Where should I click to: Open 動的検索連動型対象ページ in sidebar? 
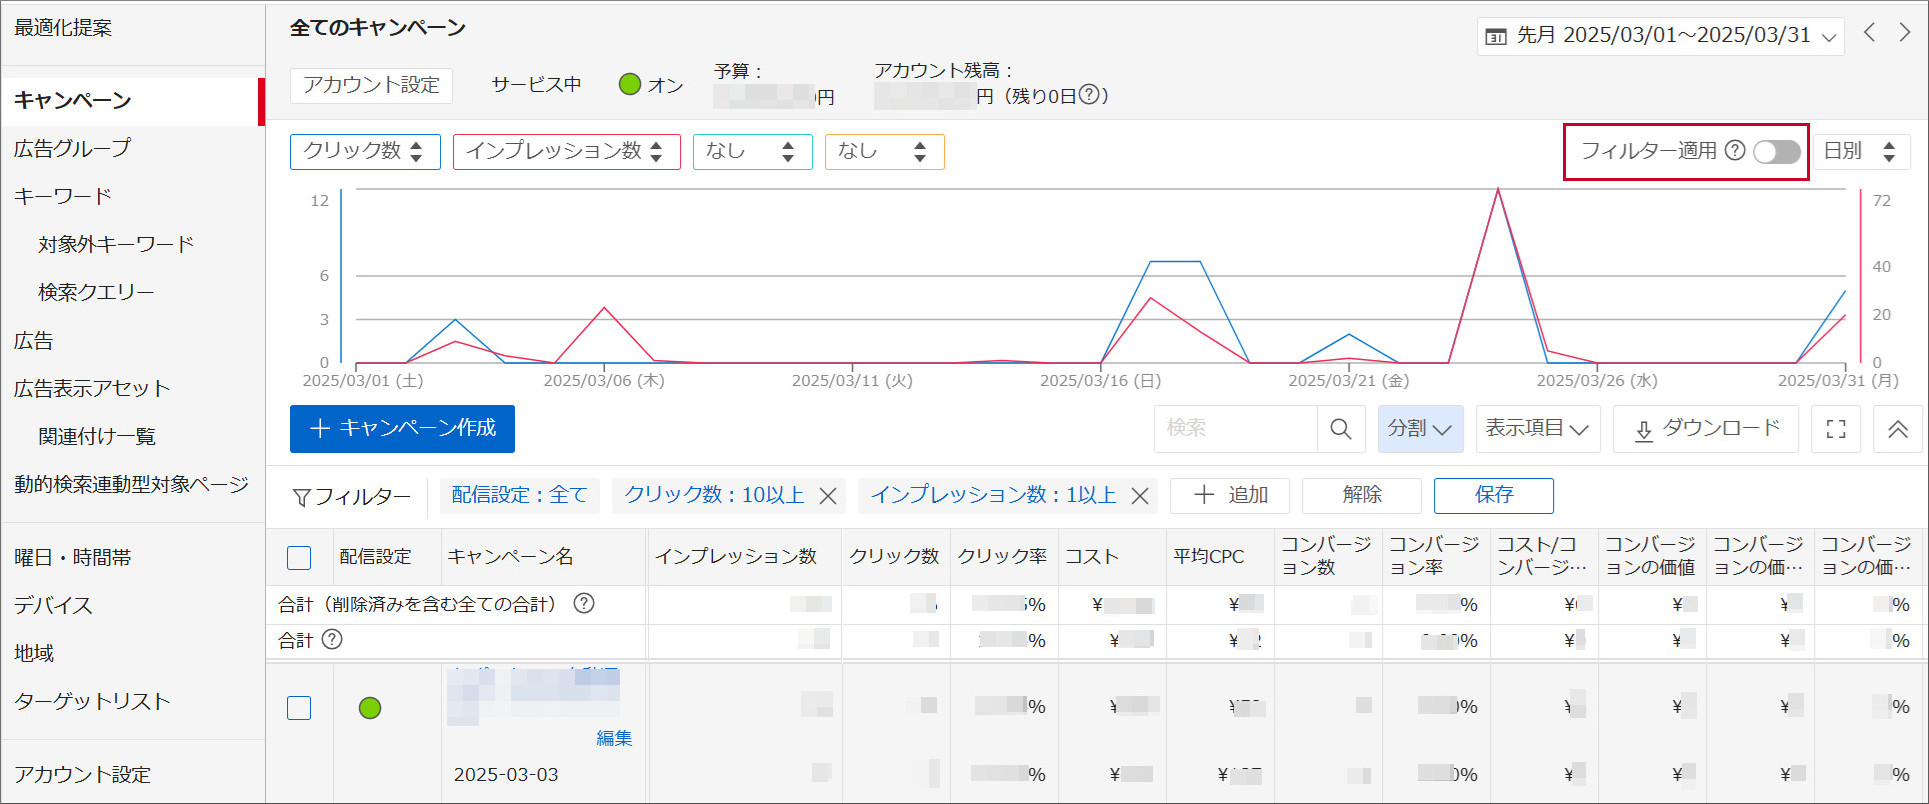tap(131, 484)
